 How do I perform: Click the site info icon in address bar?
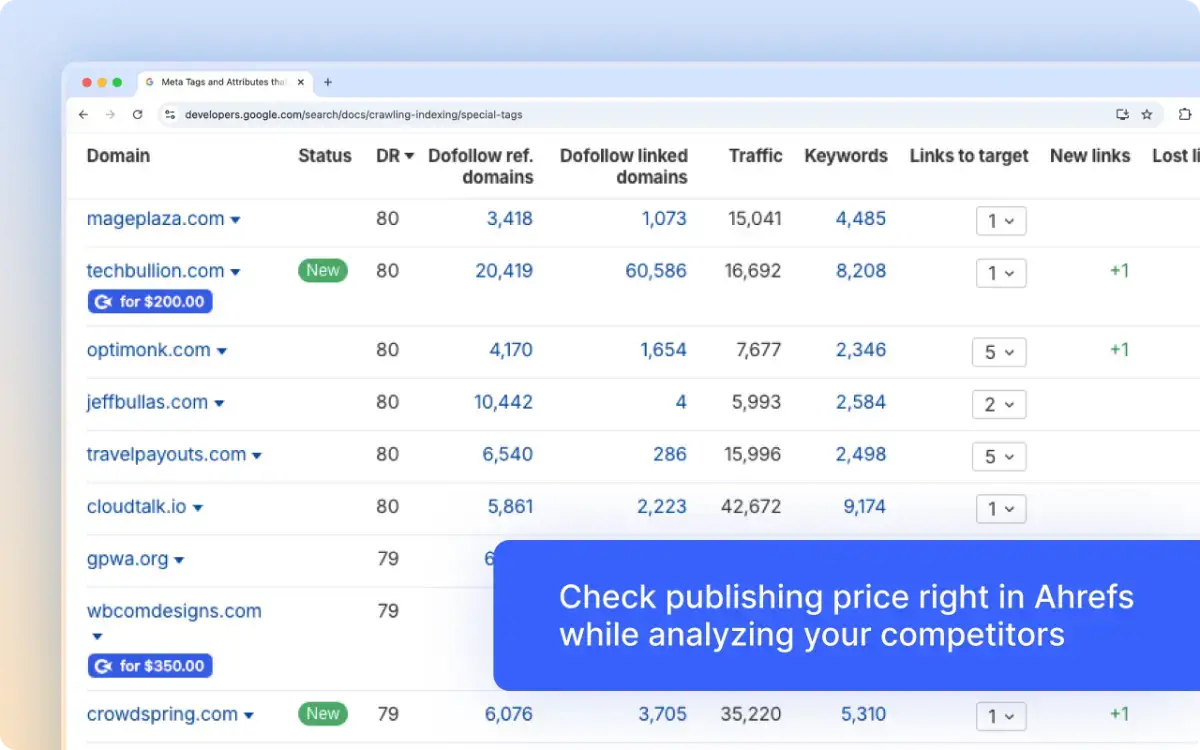point(170,115)
